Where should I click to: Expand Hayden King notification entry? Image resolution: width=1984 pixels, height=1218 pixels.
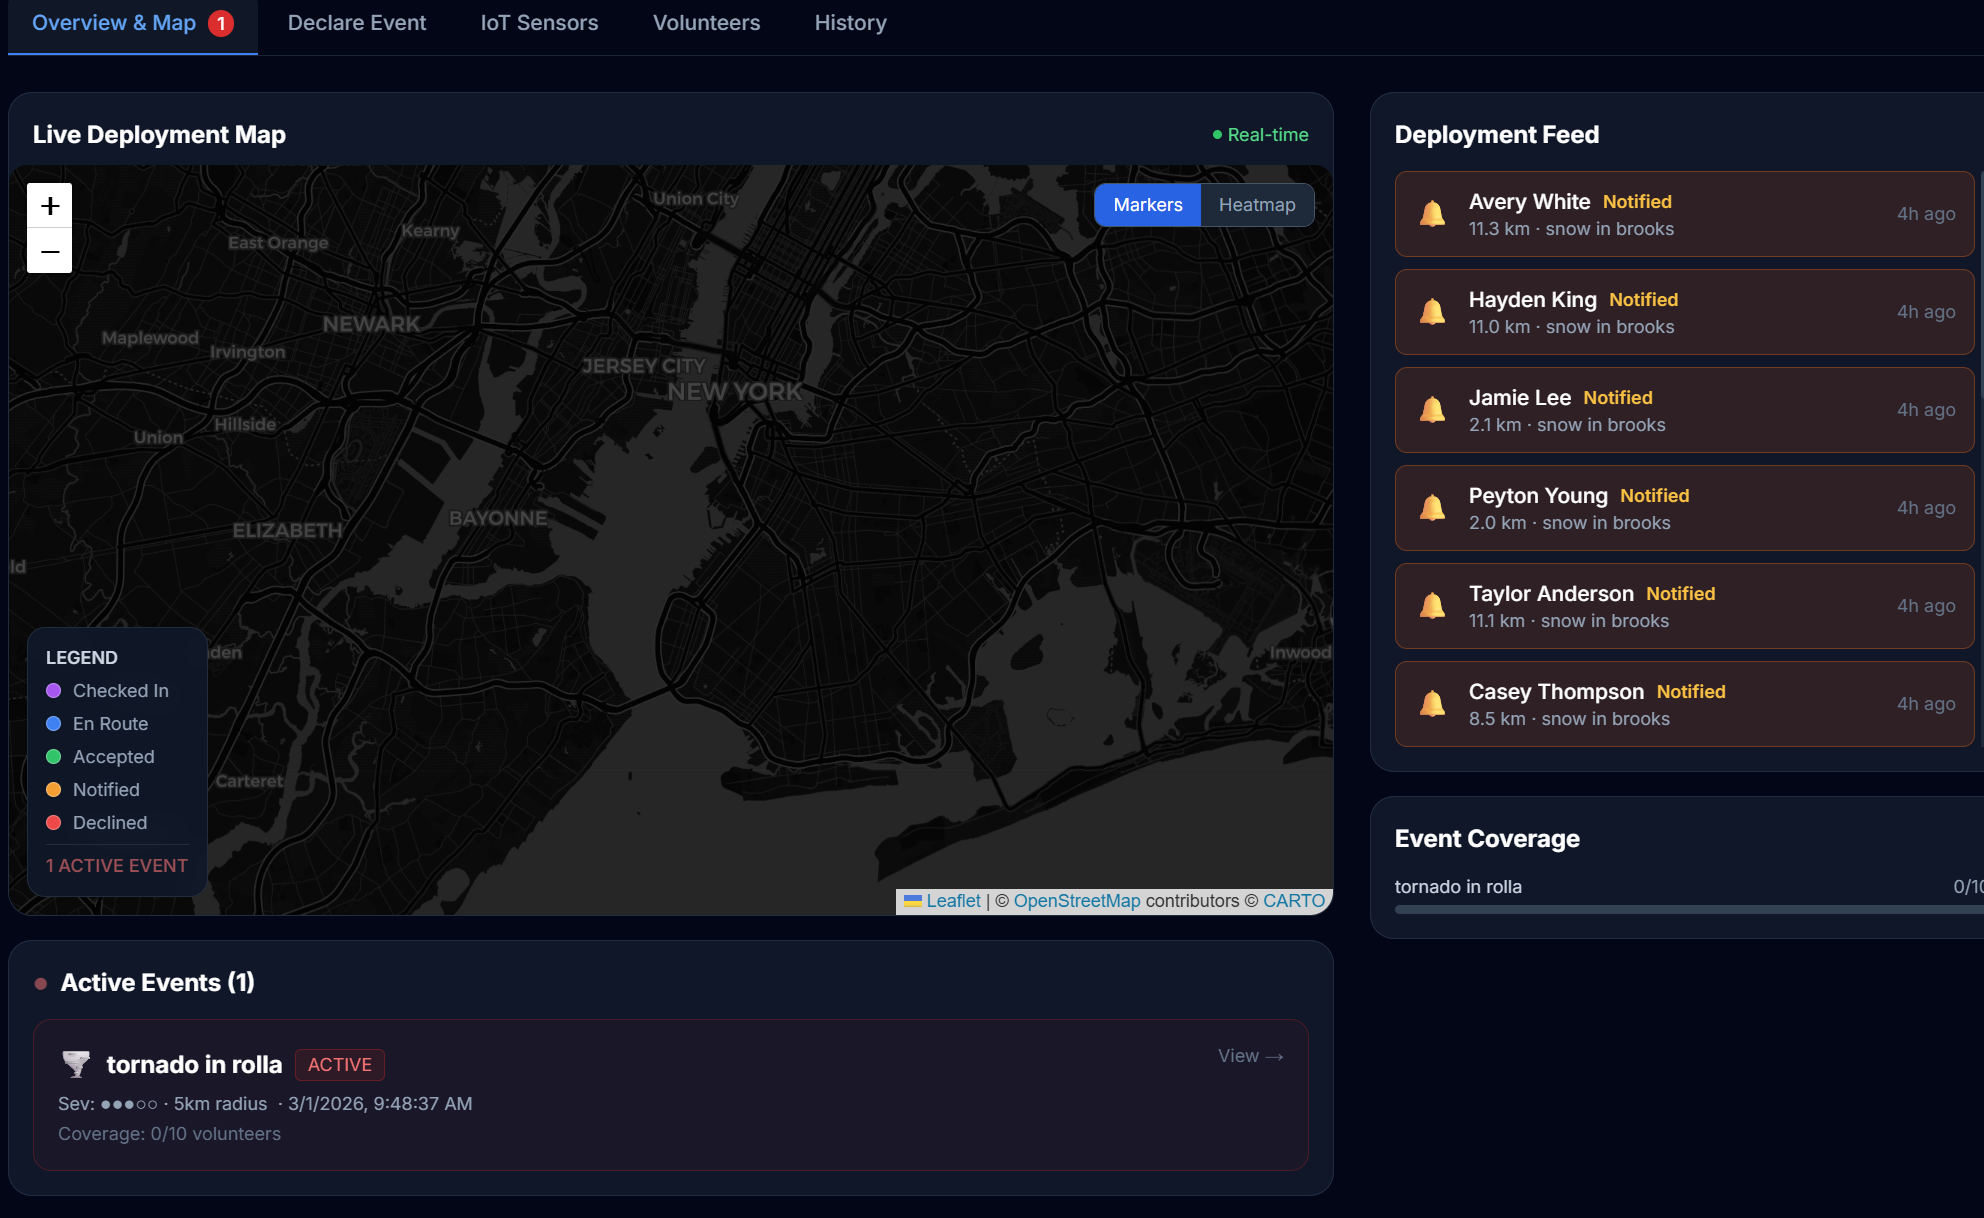(x=1684, y=312)
